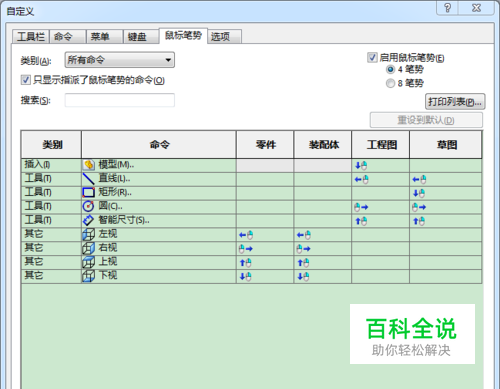Click the 重设到默认(D) button
Viewport: 500px width, 389px height.
(426, 120)
